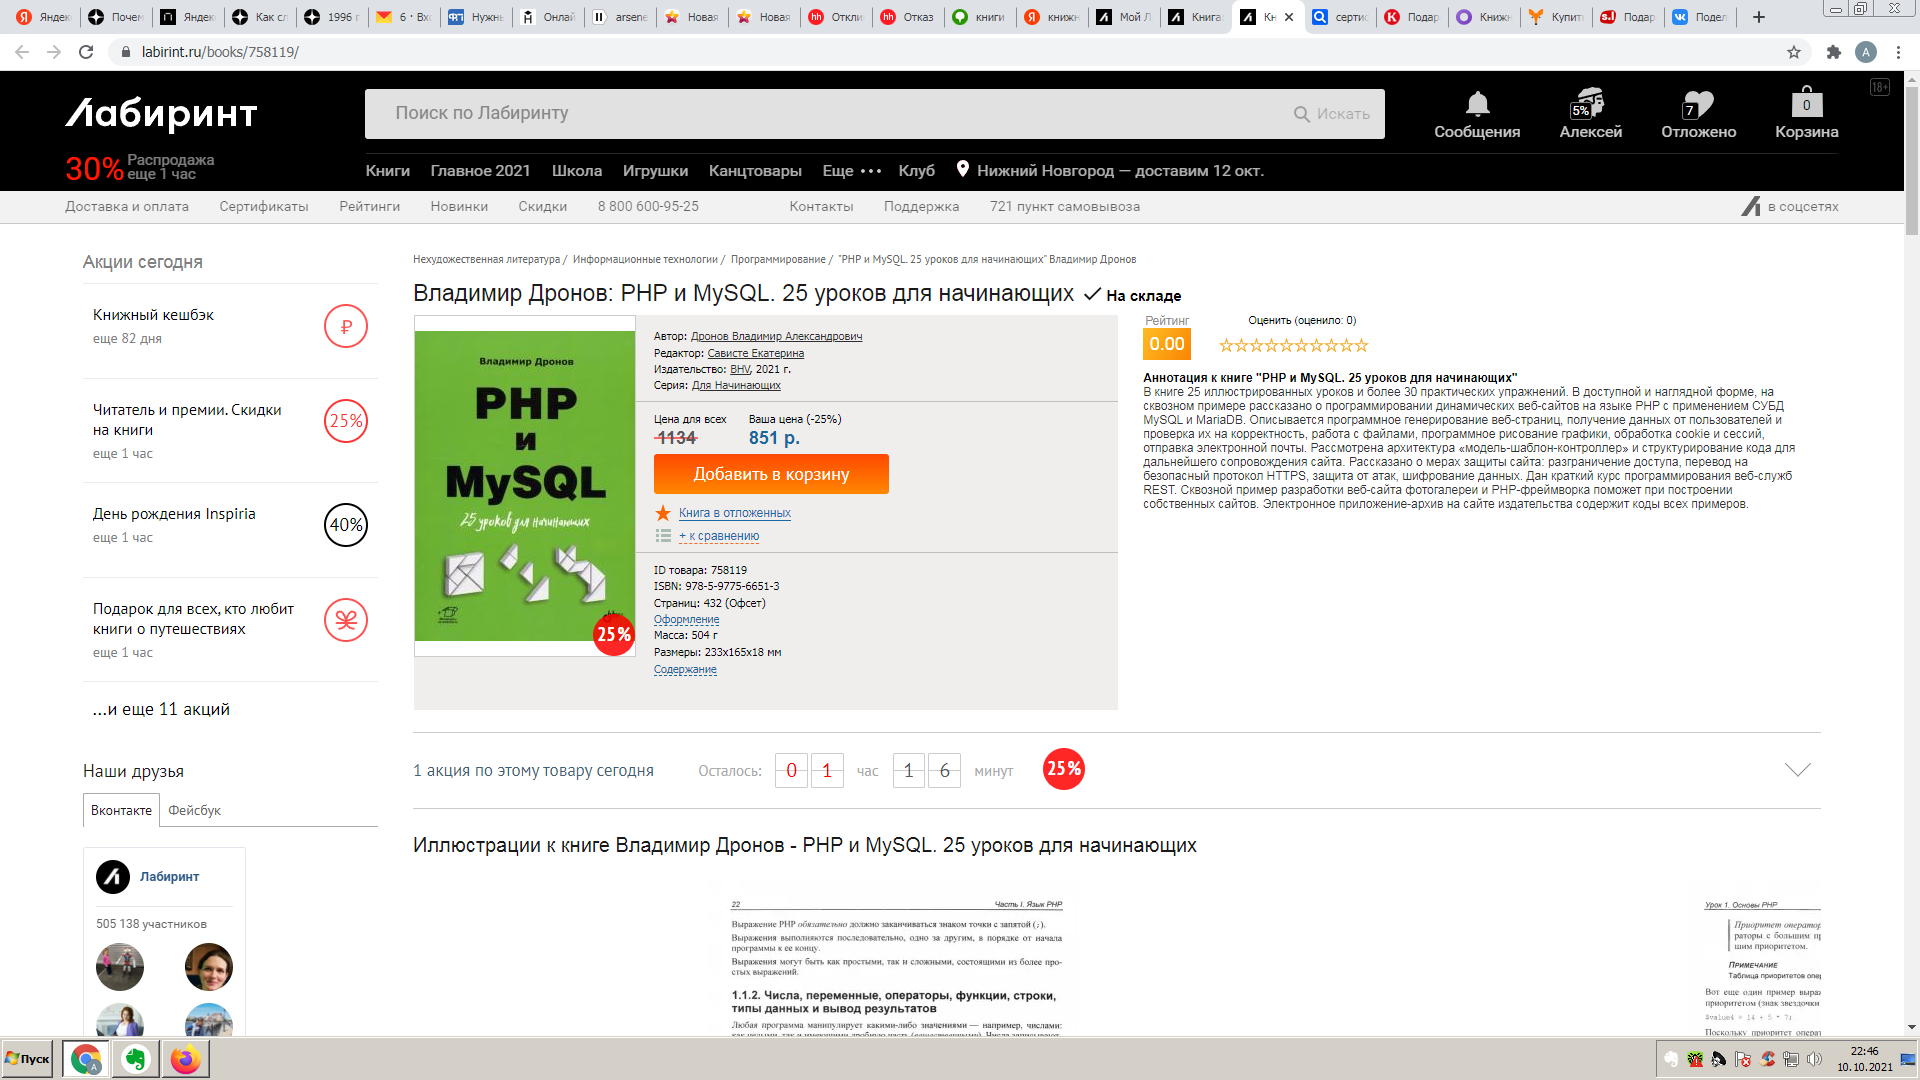Click the 30% Распродажа banner
Image resolution: width=1920 pixels, height=1080 pixels.
point(140,168)
